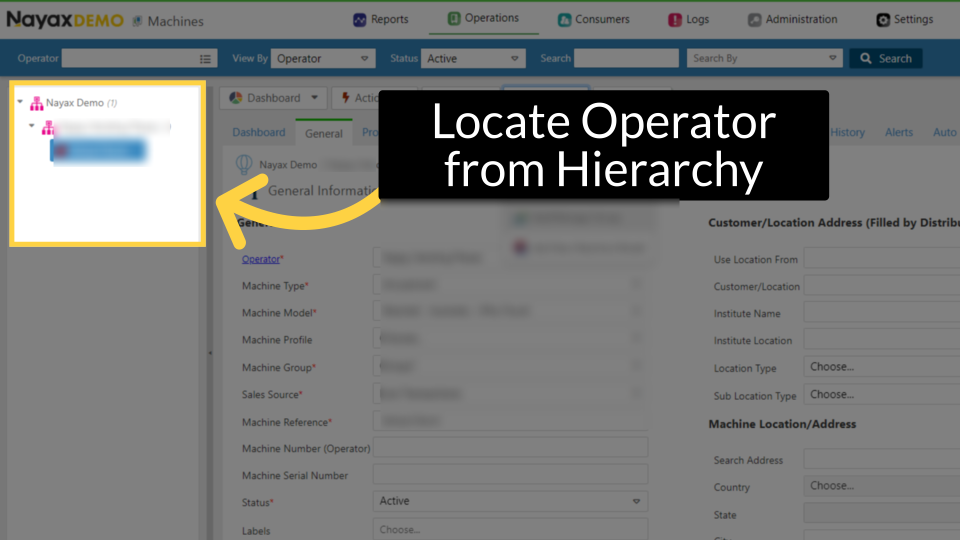Open the View By dropdown

323,59
